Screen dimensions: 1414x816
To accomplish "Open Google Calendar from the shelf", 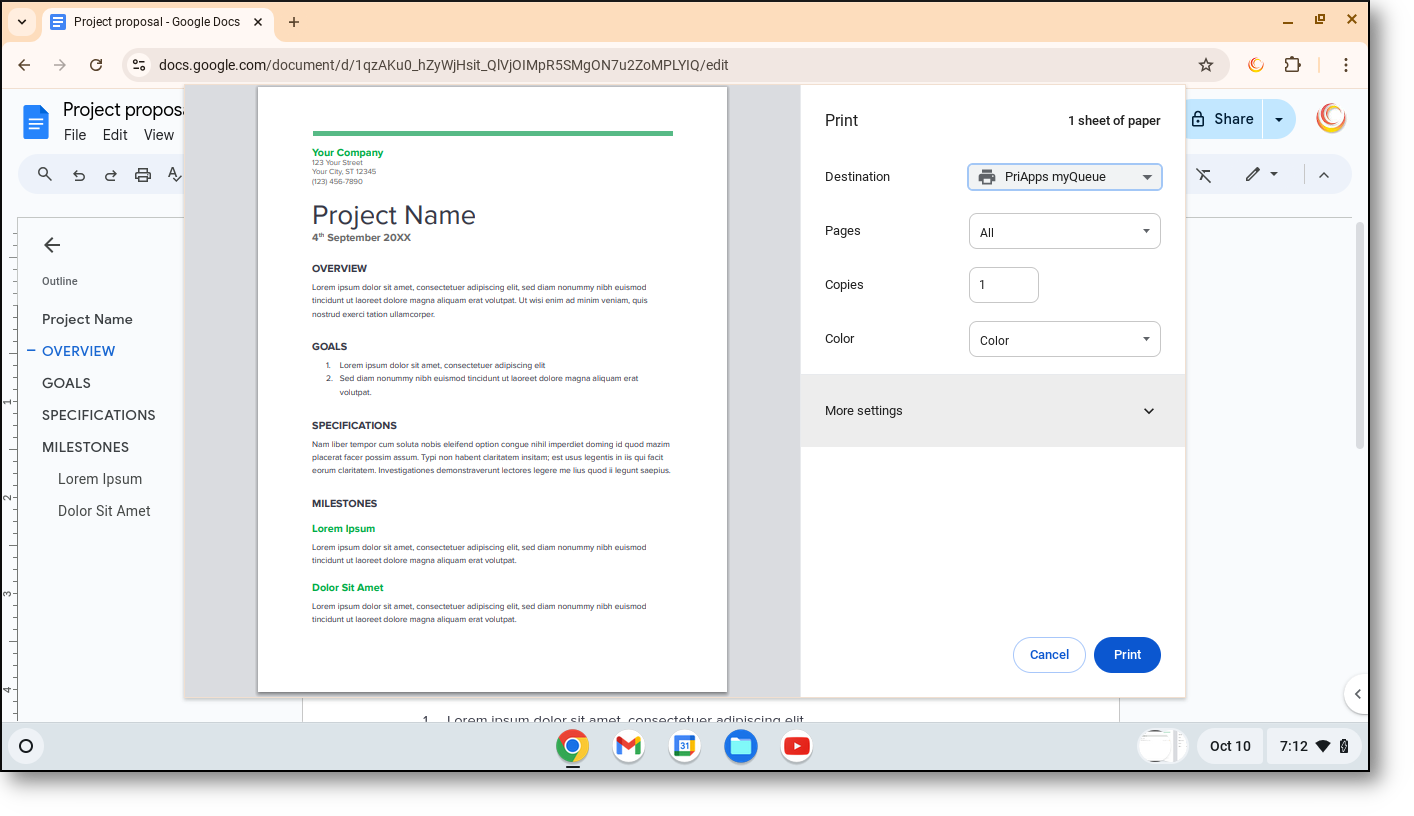I will (x=685, y=746).
